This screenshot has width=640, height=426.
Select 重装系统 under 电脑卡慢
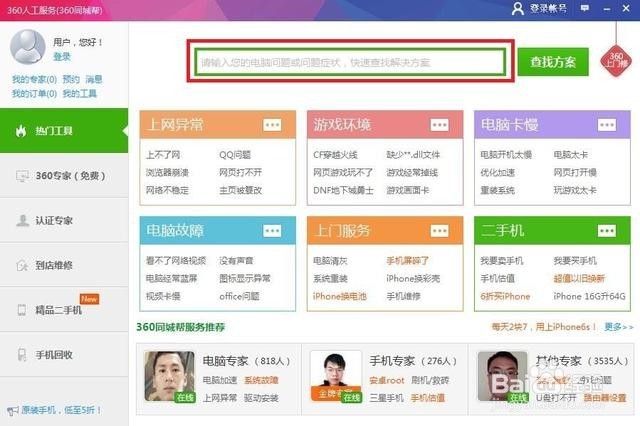point(498,190)
